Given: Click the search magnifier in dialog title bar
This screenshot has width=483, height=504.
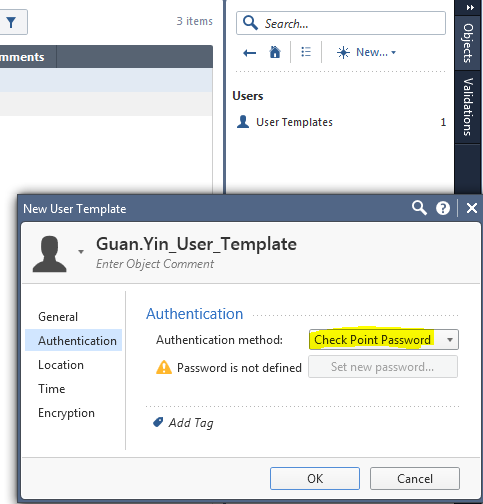Looking at the screenshot, I should click(x=419, y=208).
